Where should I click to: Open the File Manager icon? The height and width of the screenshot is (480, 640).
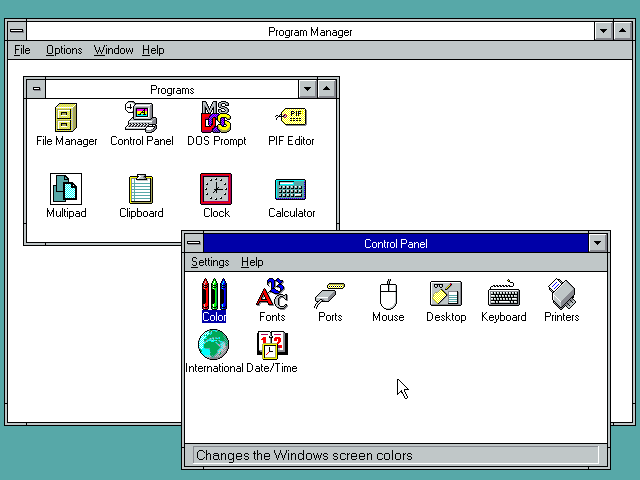coord(66,118)
